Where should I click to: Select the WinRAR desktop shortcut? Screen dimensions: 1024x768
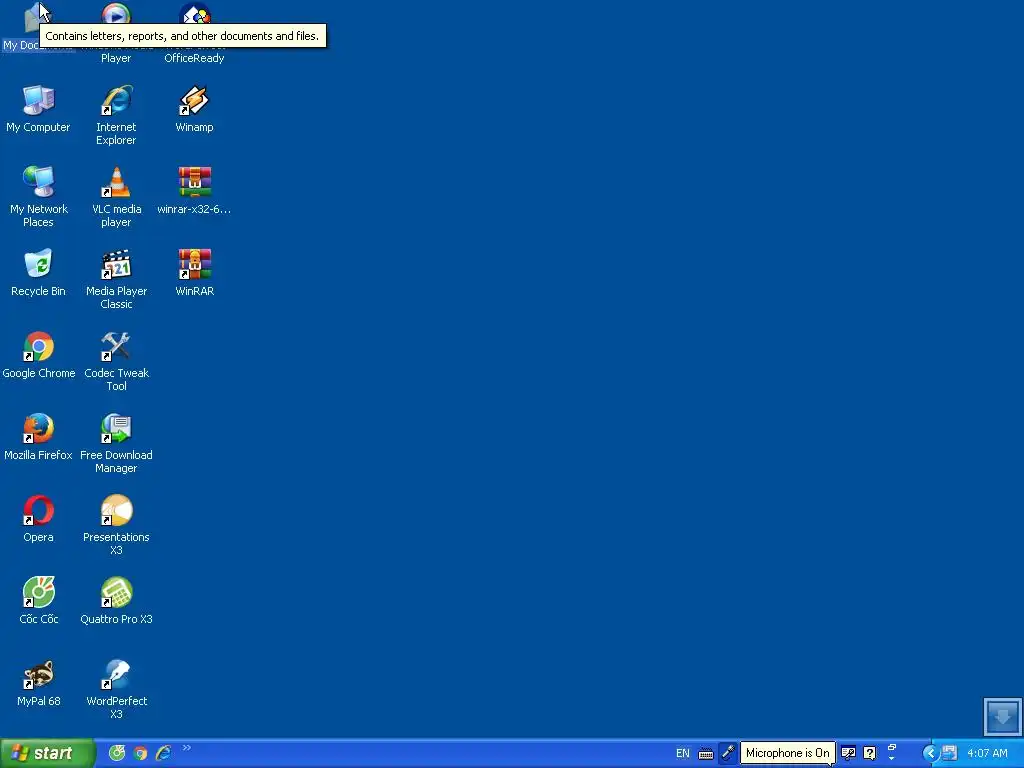(x=194, y=272)
